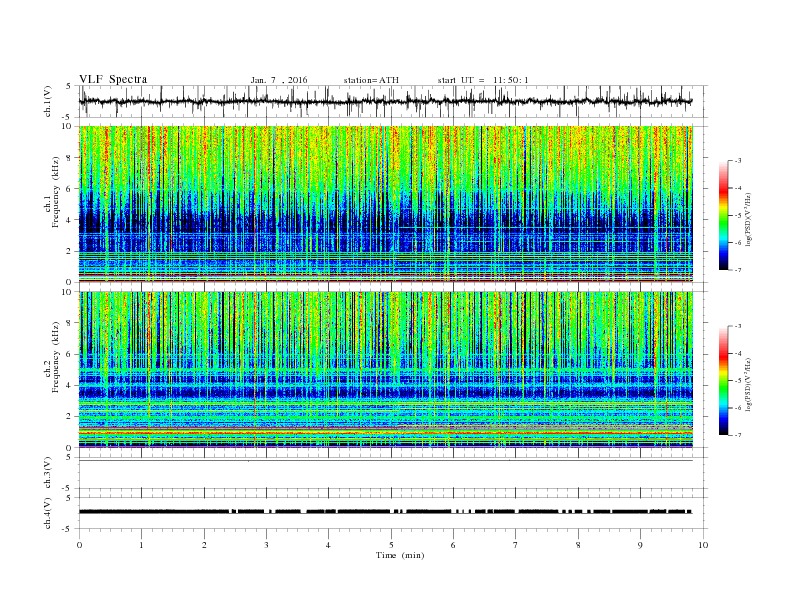Click the thick black ch.4 signal trace

tap(385, 512)
